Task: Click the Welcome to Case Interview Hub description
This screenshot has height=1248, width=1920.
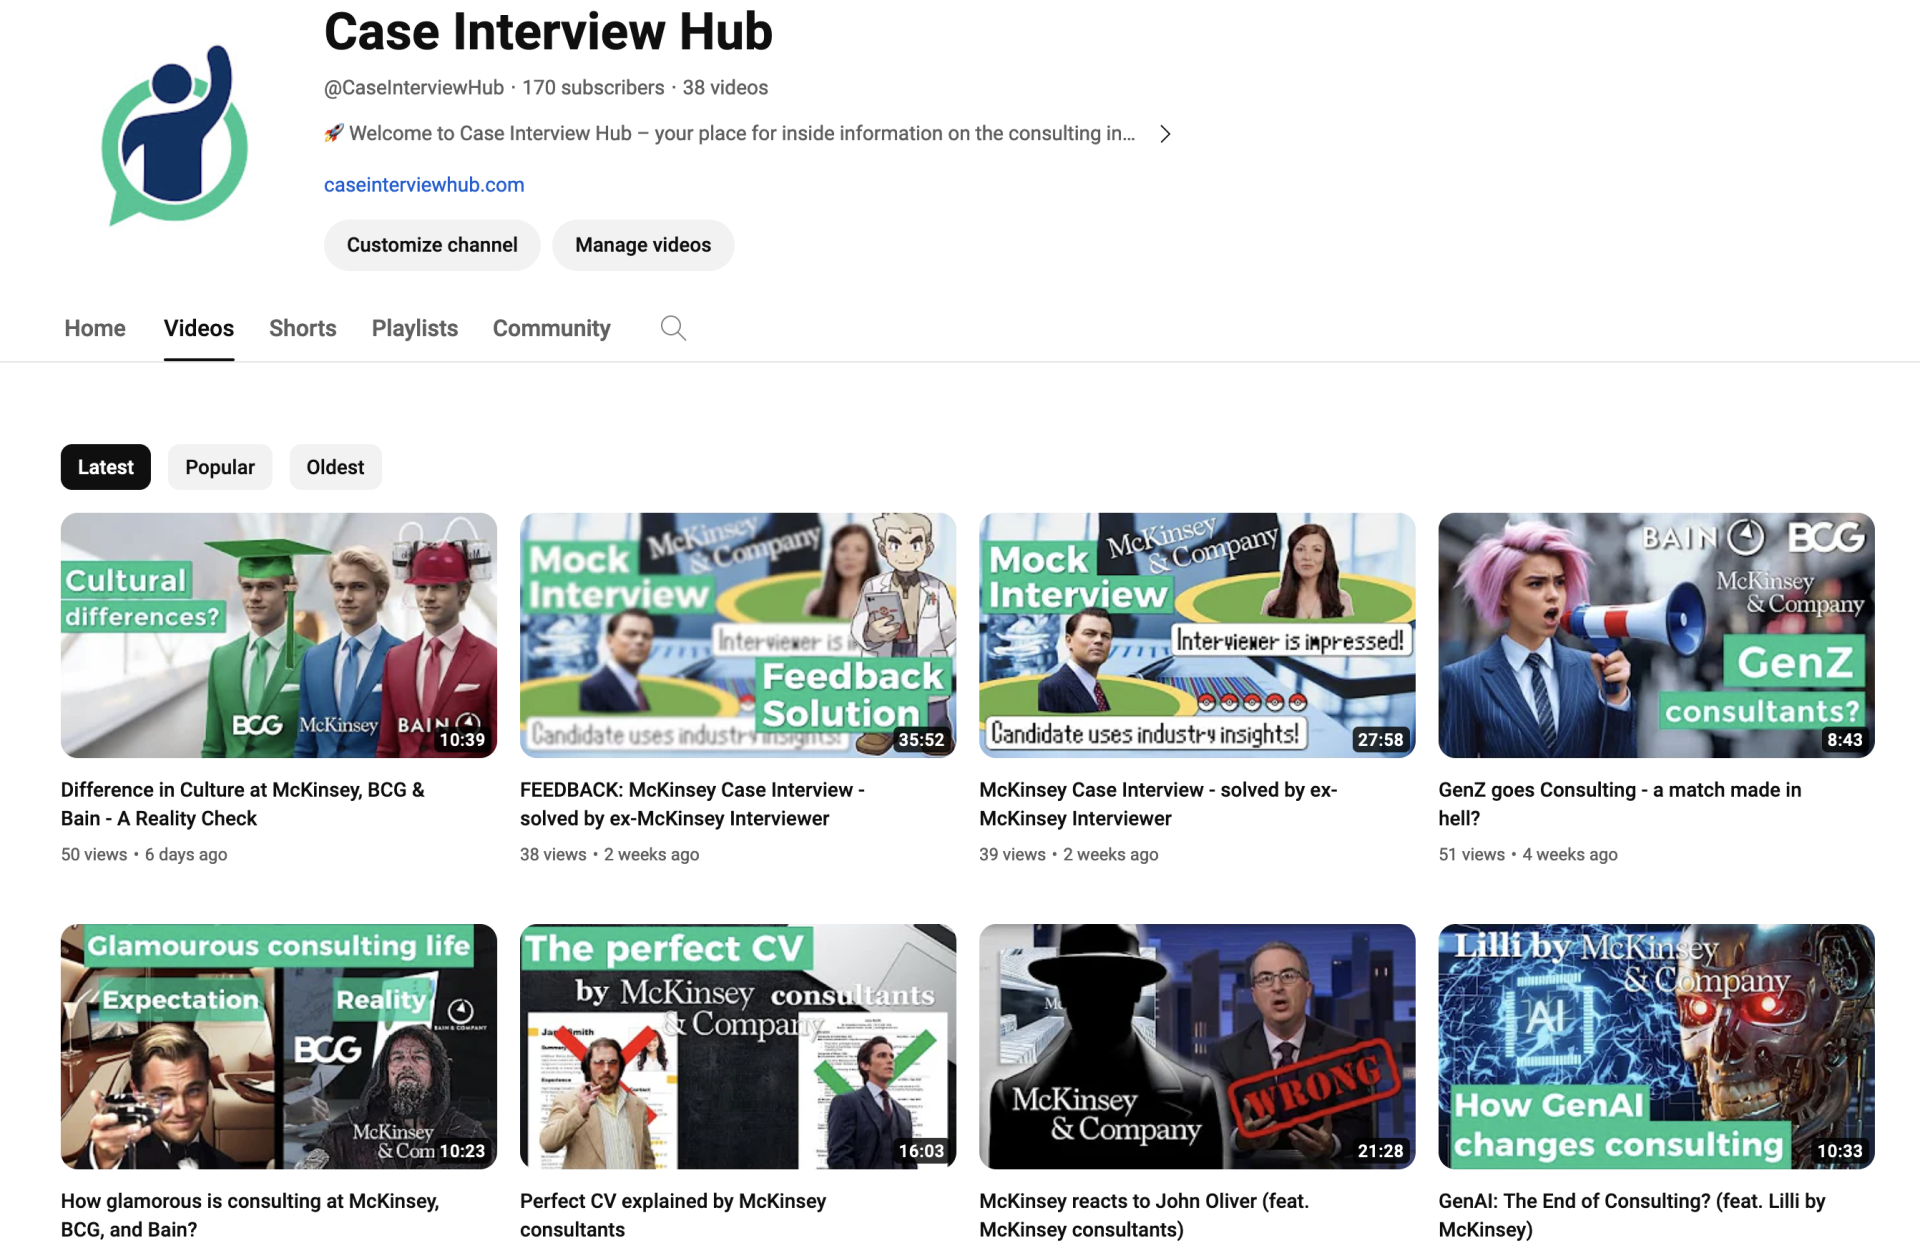Action: tap(730, 134)
